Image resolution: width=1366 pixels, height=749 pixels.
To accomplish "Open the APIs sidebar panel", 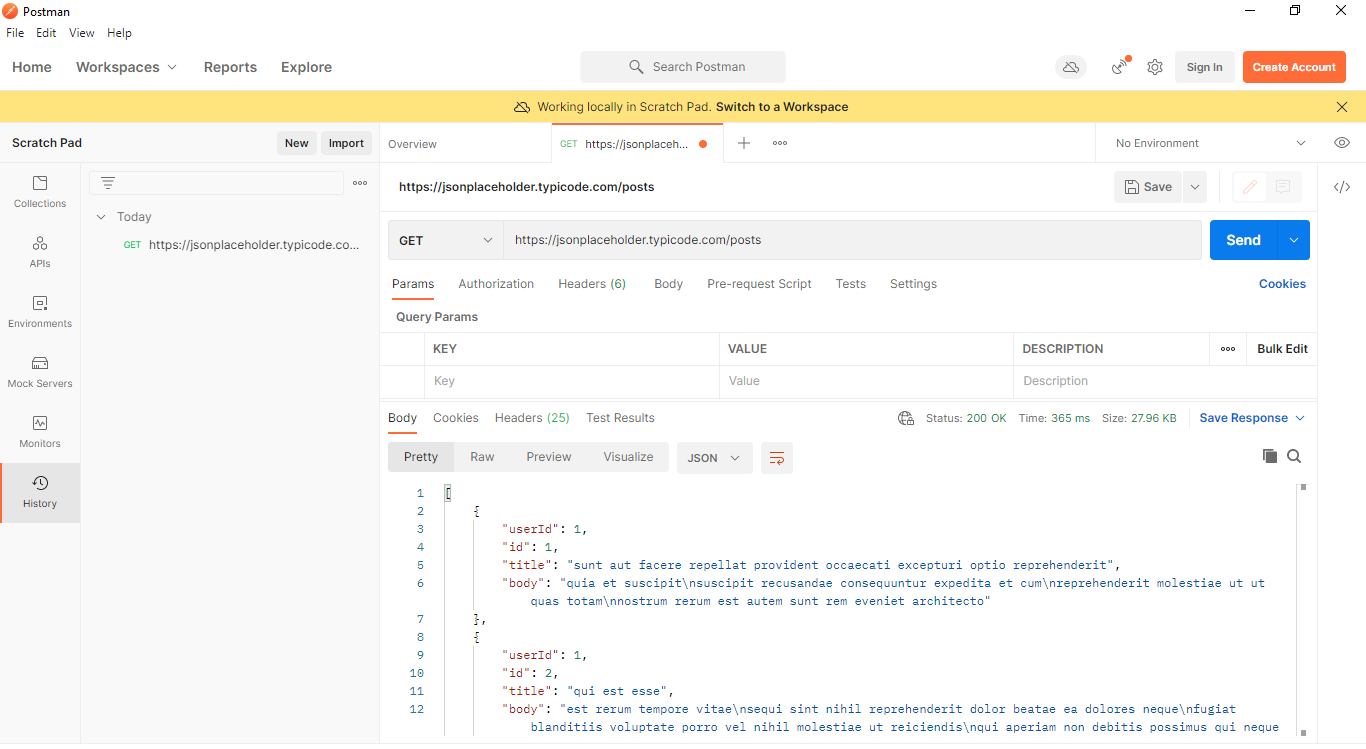I will [40, 252].
